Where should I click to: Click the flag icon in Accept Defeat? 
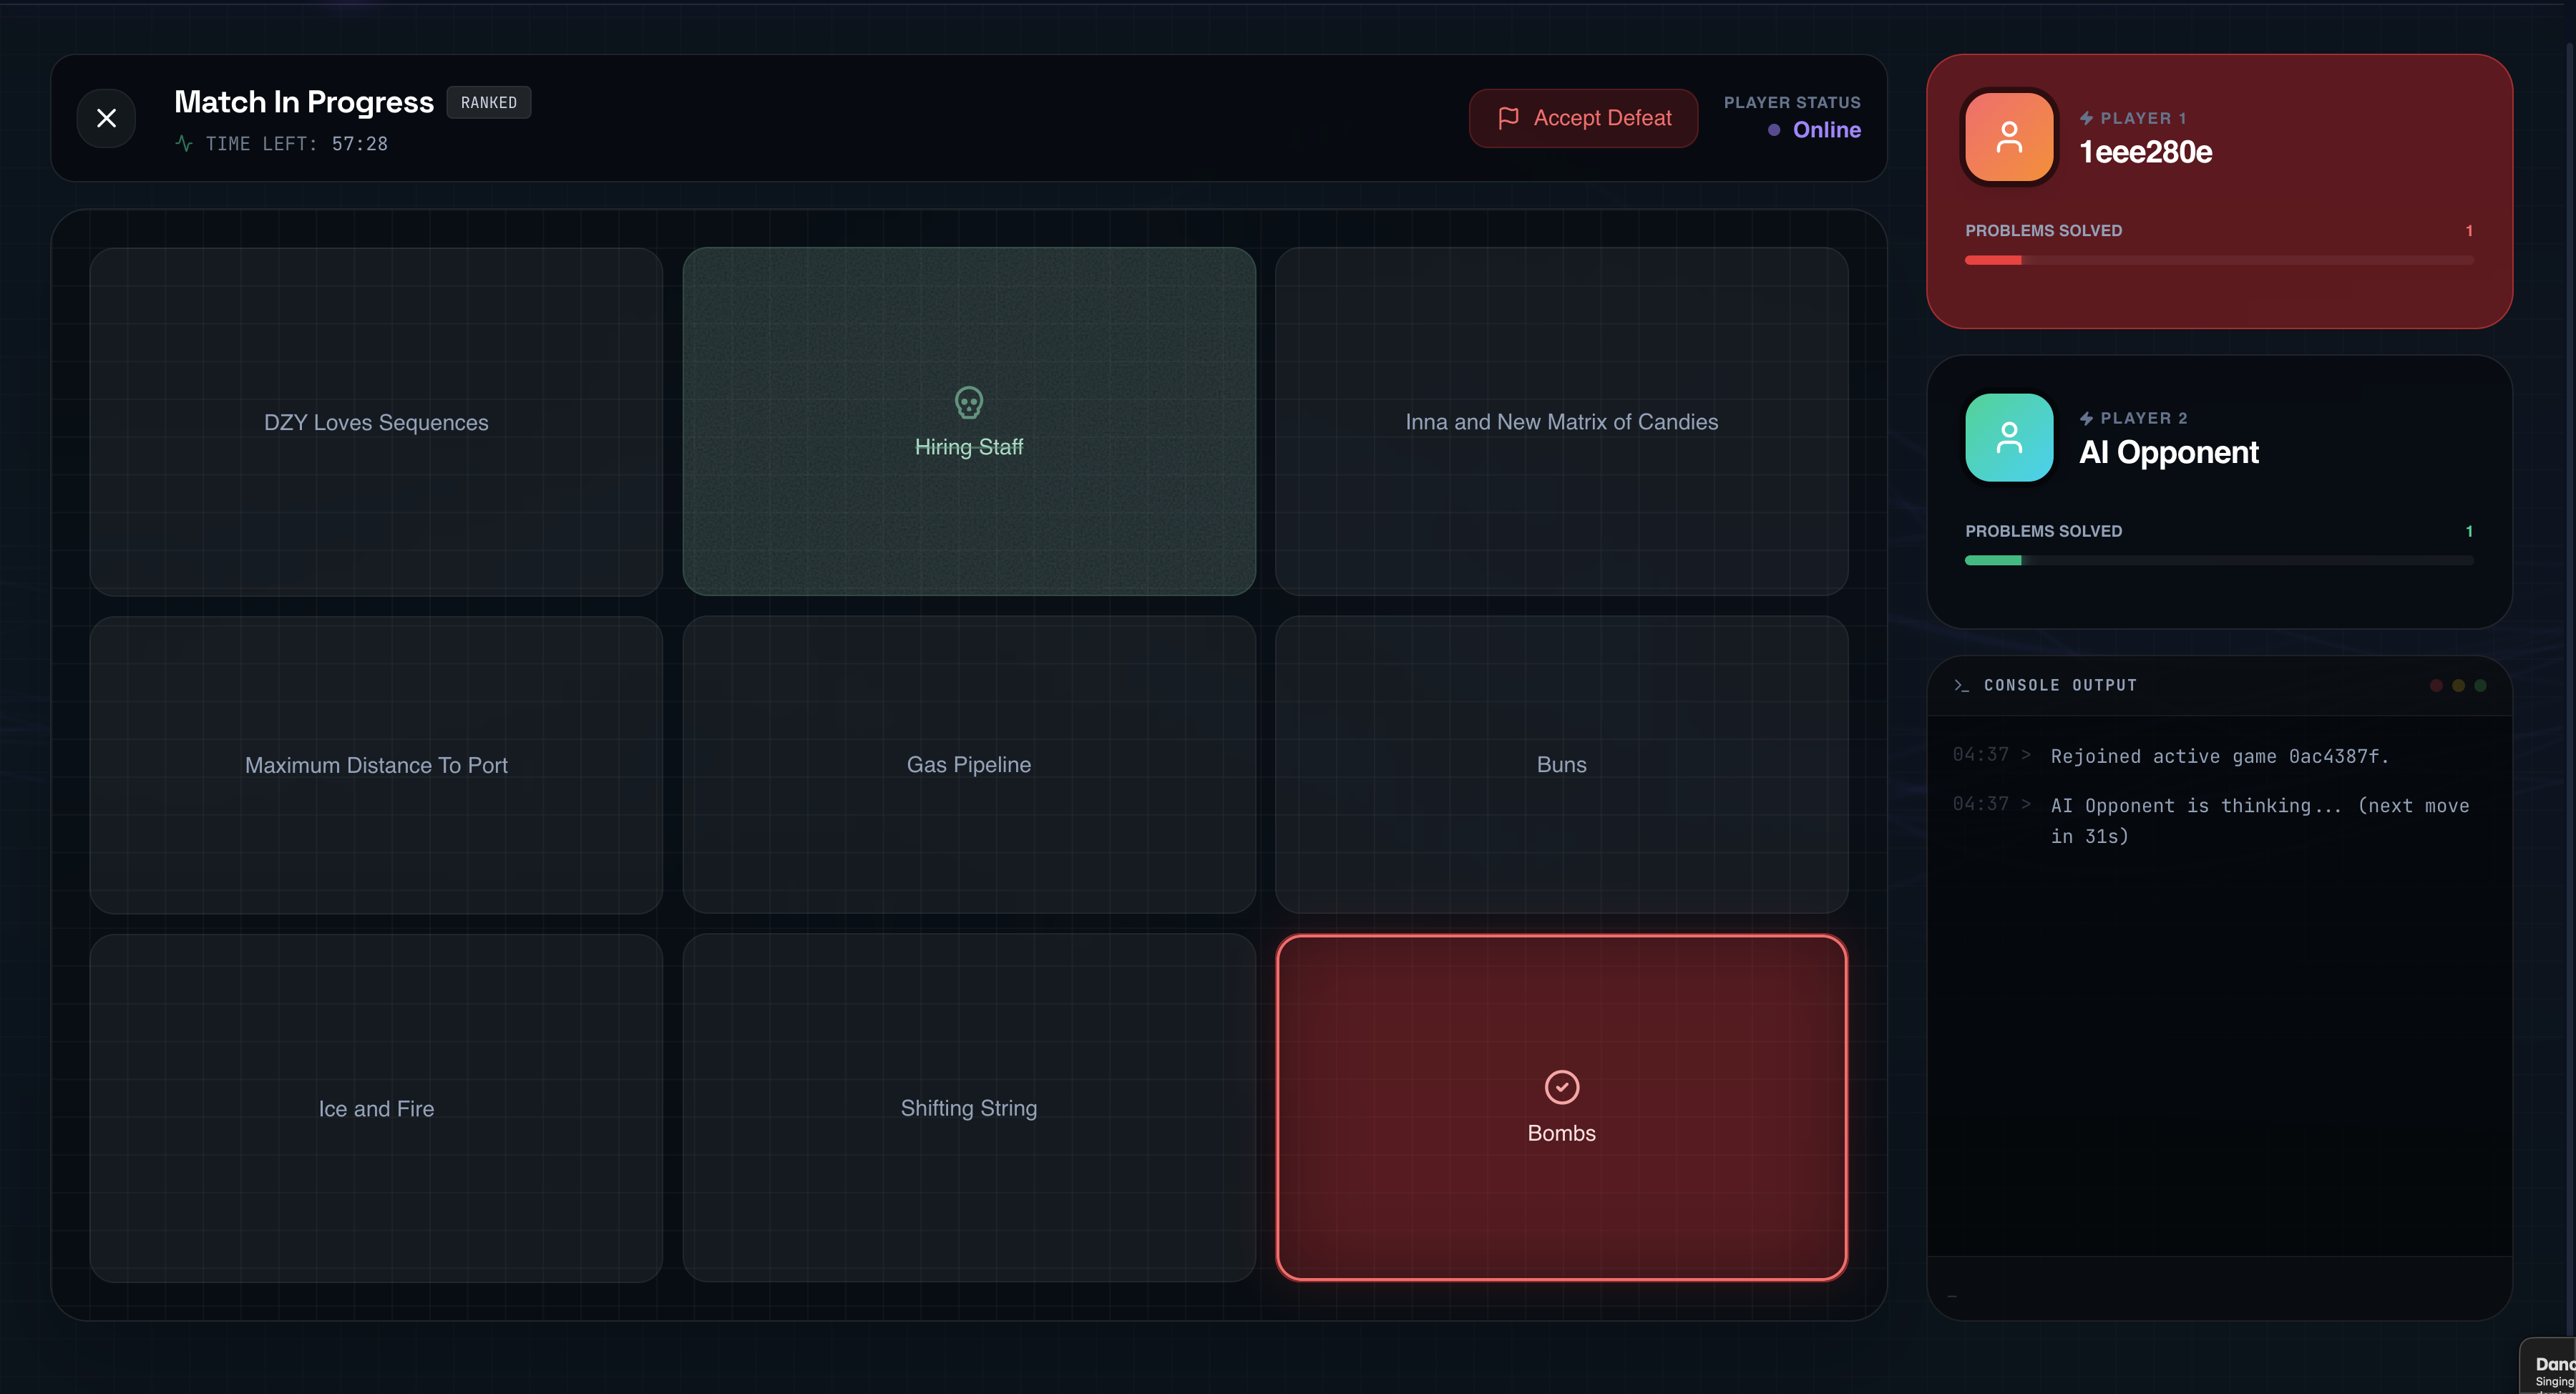(1508, 118)
